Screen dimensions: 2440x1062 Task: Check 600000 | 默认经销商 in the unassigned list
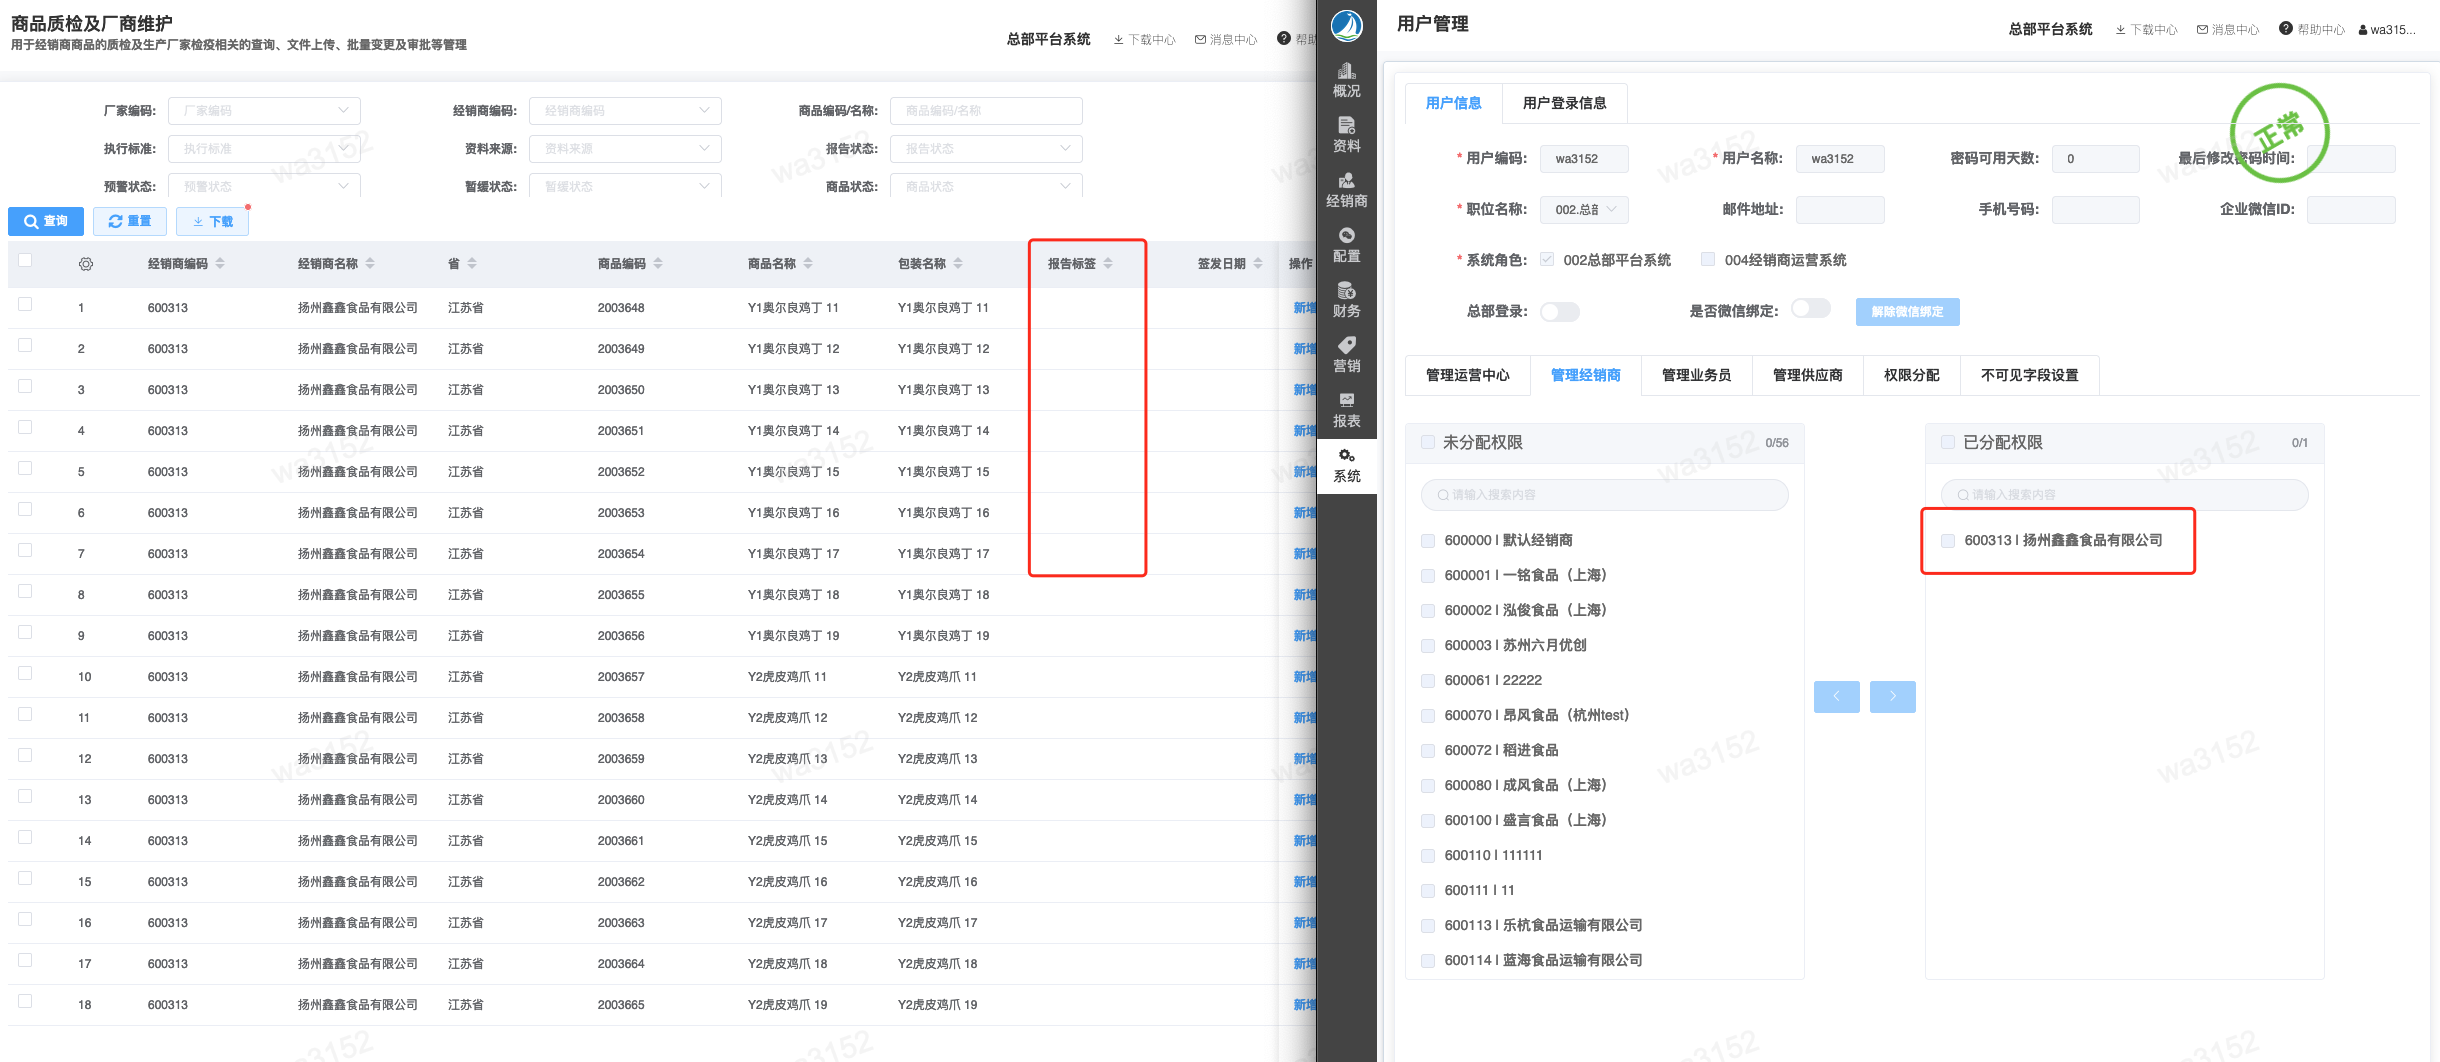[1428, 541]
